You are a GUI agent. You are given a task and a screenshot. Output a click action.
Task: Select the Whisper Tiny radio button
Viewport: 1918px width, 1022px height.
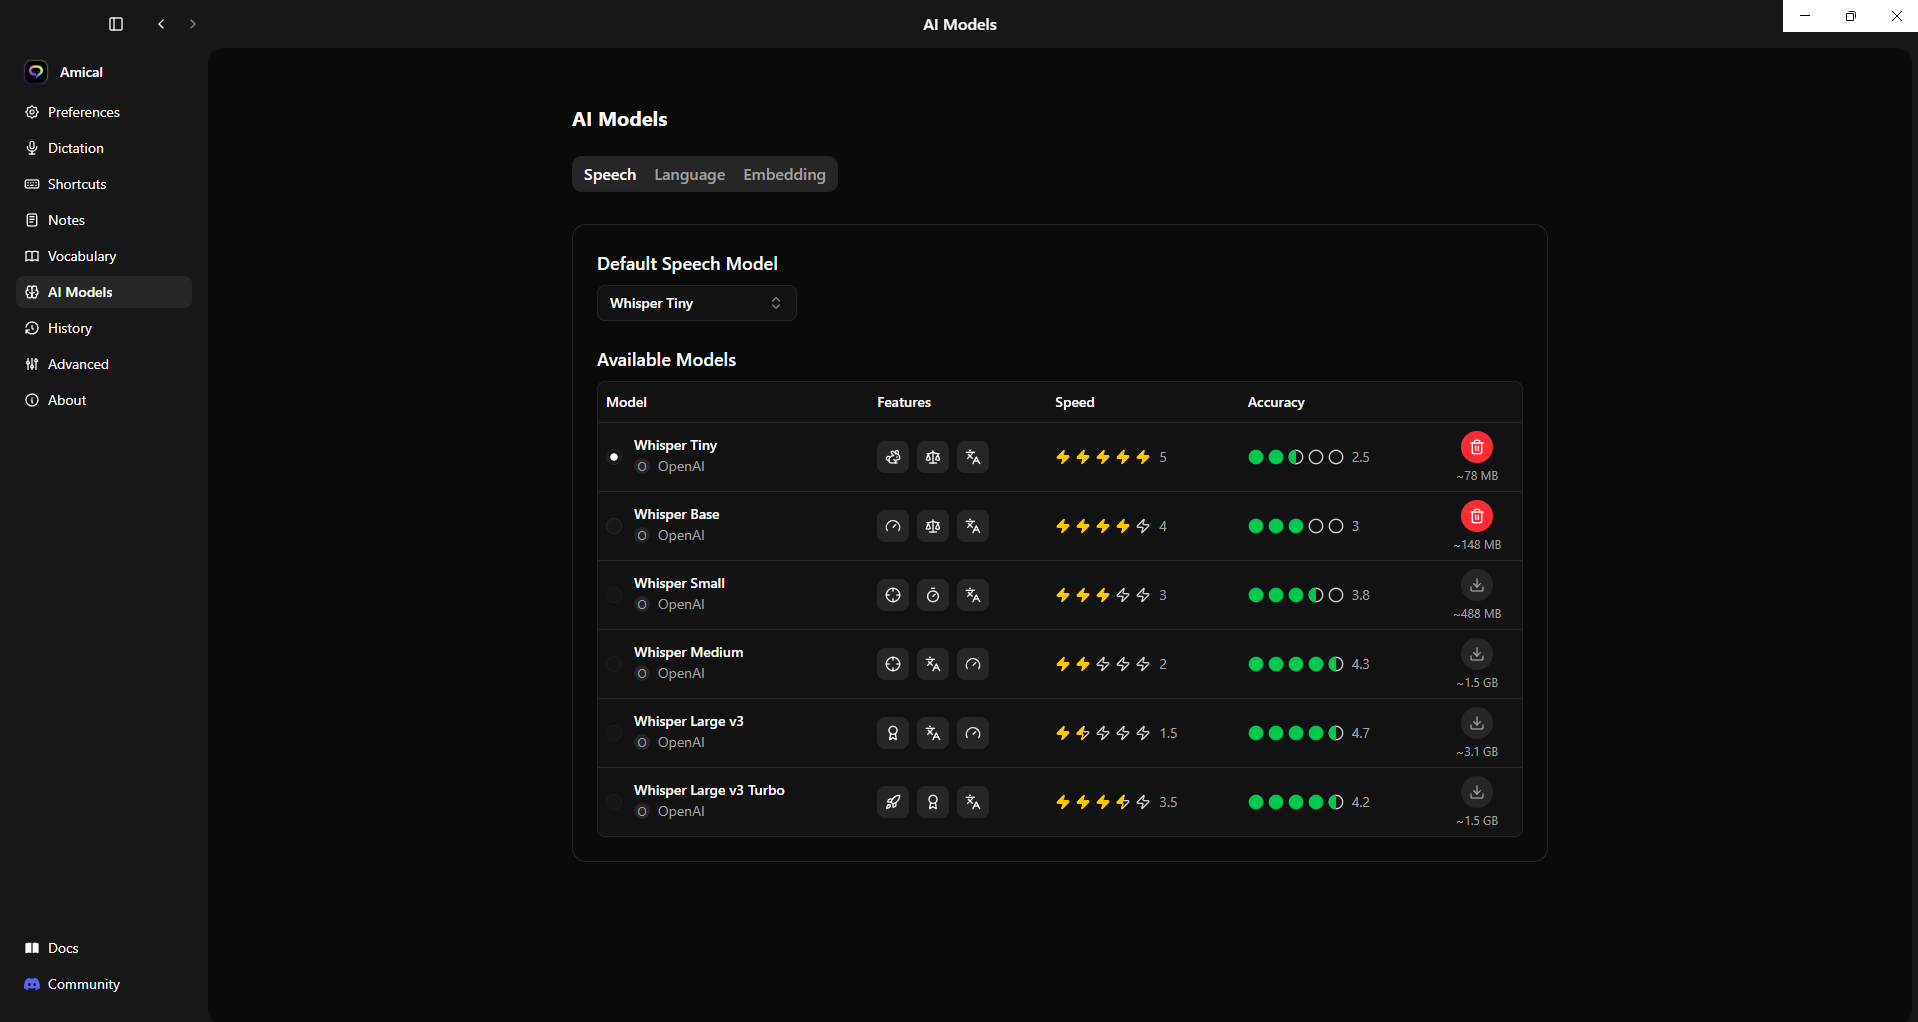(614, 457)
